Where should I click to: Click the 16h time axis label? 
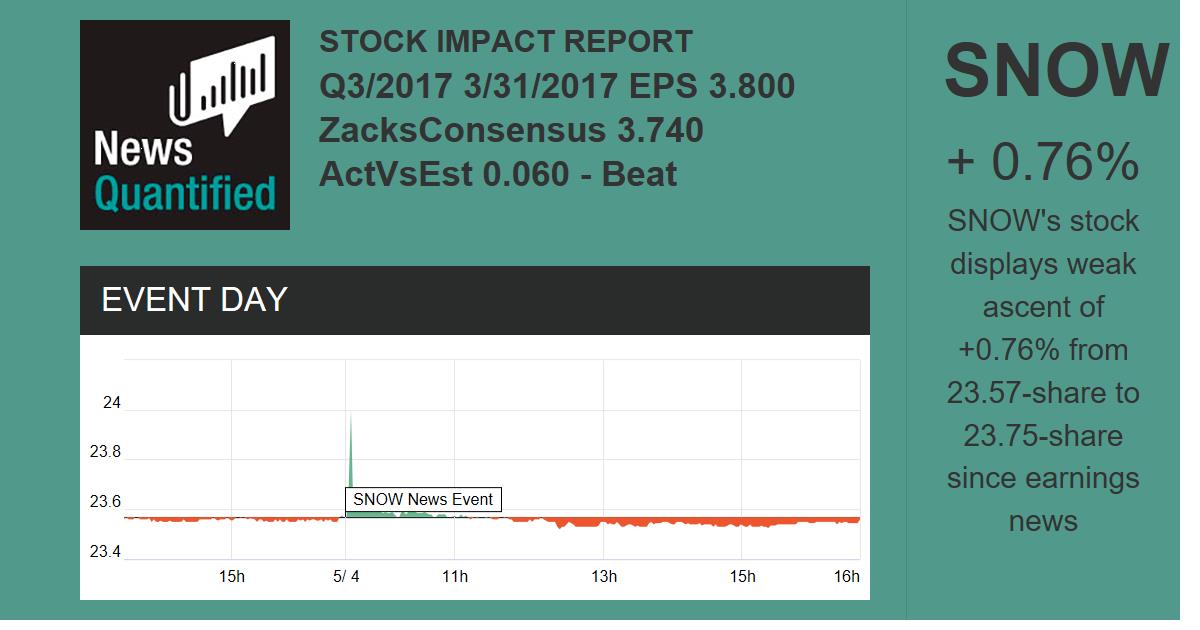[846, 577]
